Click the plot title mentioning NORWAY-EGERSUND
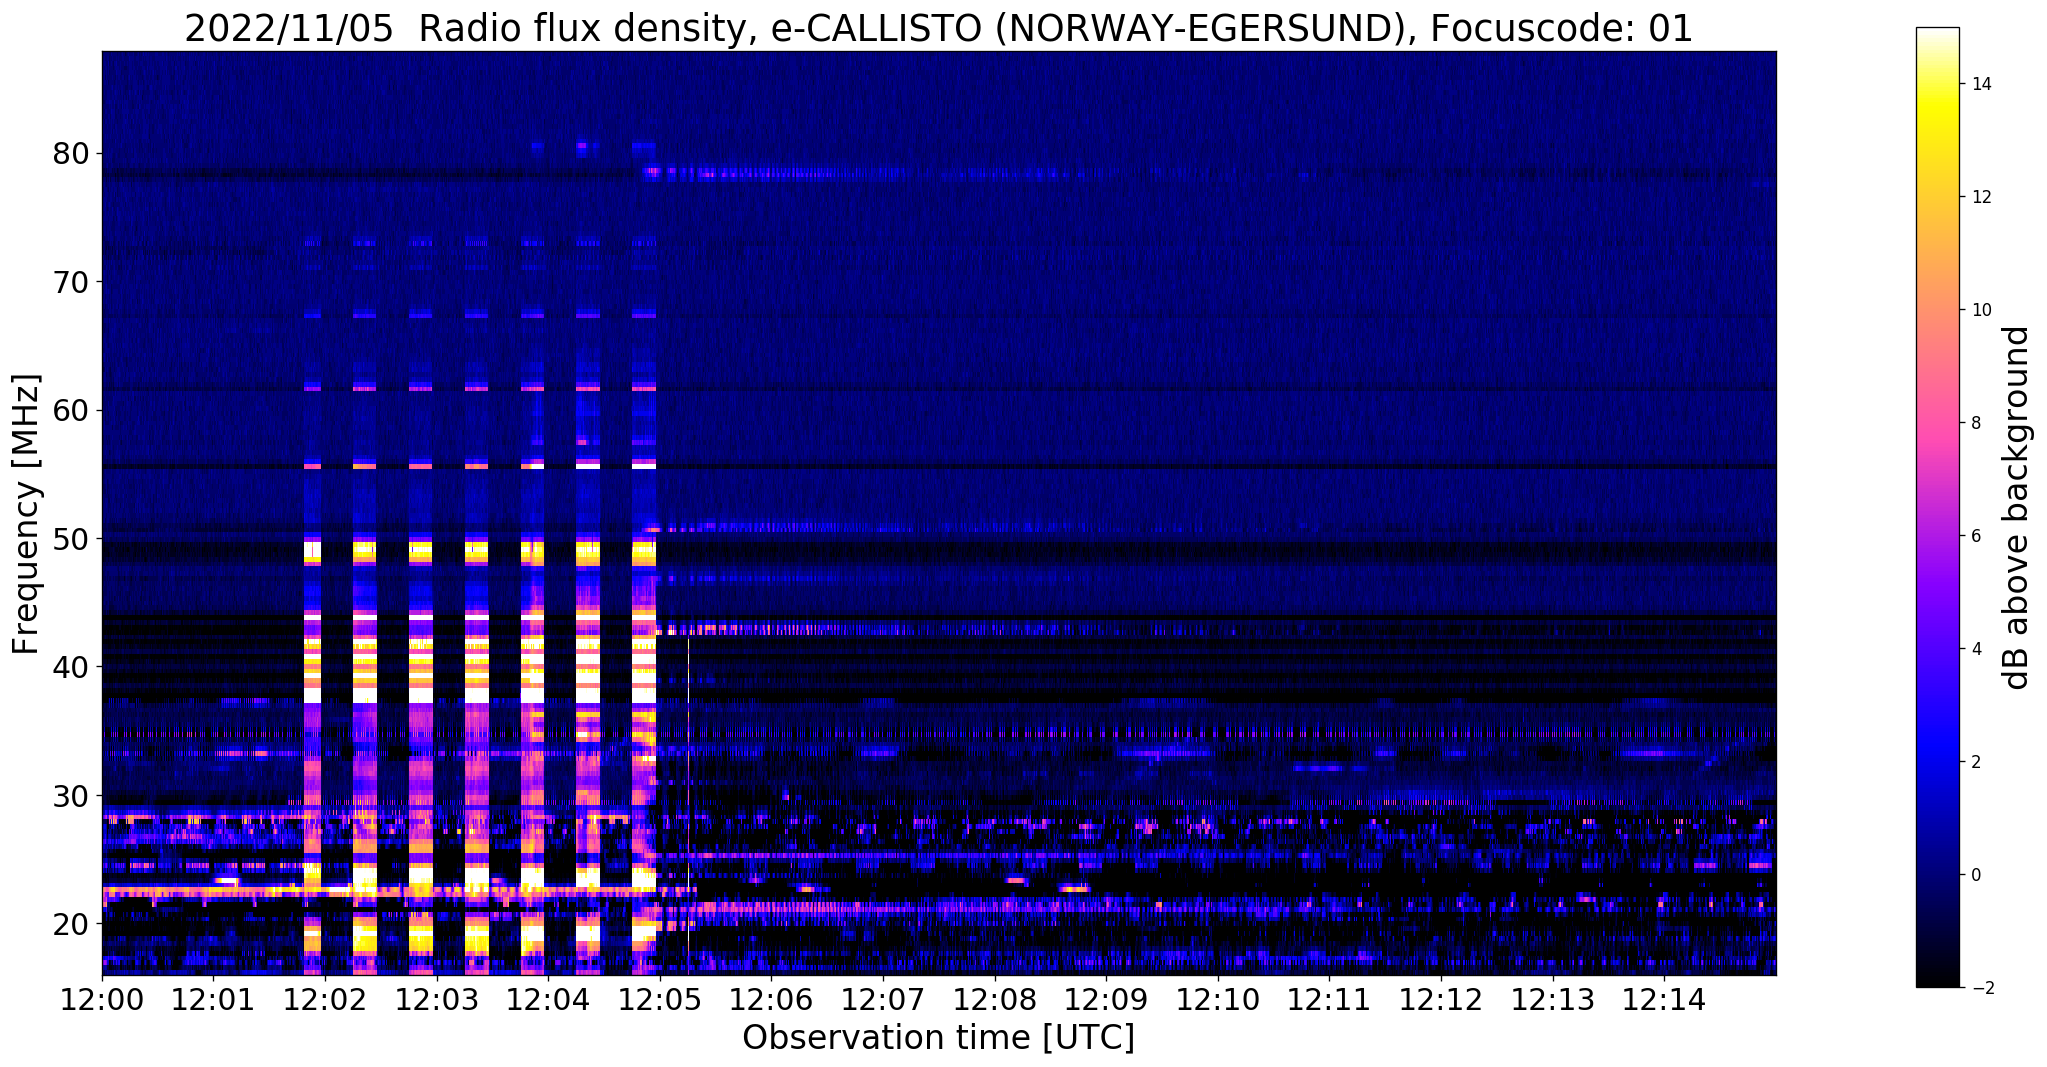The image size is (2047, 1067). [x=938, y=28]
